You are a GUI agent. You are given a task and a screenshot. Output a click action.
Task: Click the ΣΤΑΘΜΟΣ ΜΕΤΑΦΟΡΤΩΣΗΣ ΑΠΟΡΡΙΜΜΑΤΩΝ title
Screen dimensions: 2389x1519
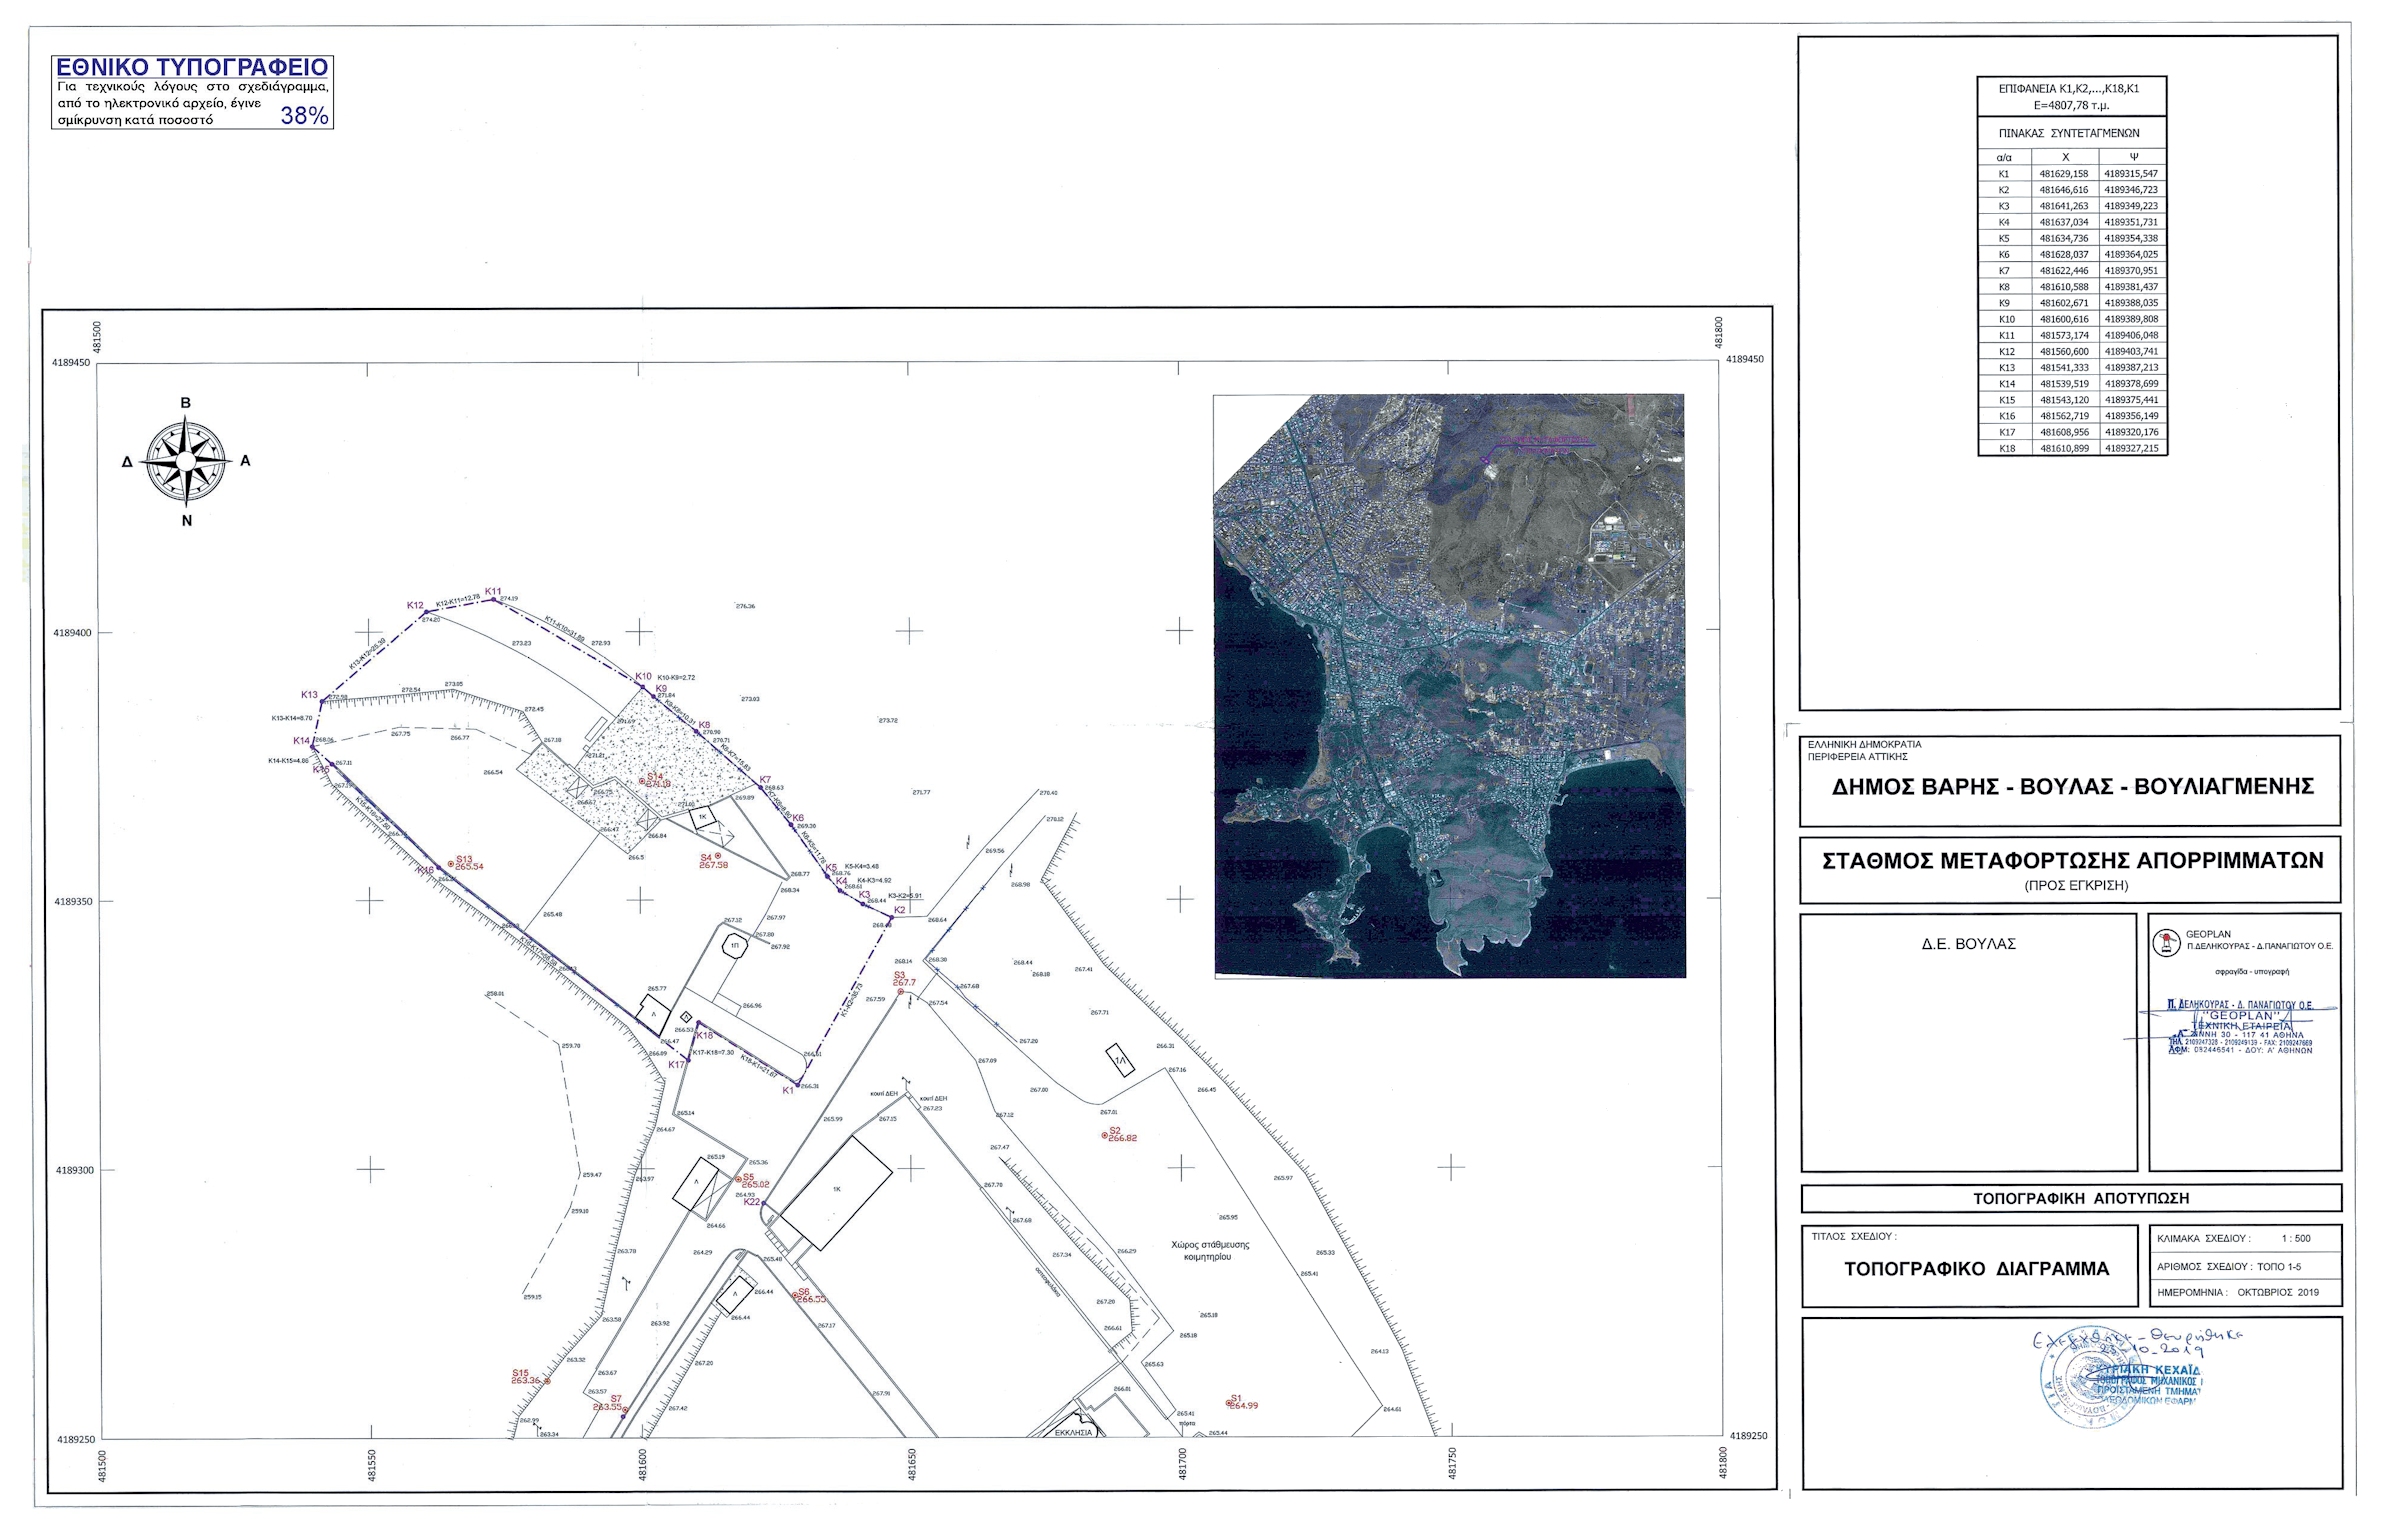pos(2072,861)
